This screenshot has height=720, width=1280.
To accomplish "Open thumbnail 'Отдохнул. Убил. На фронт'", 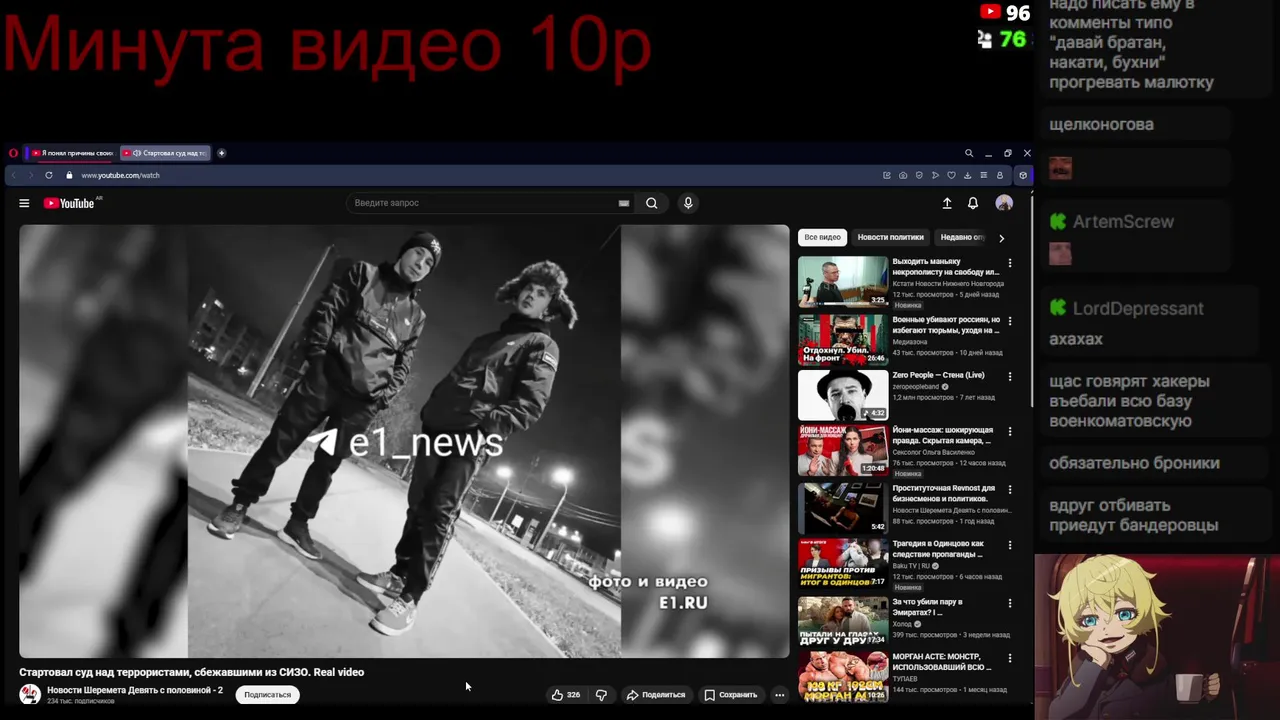I will tap(843, 339).
